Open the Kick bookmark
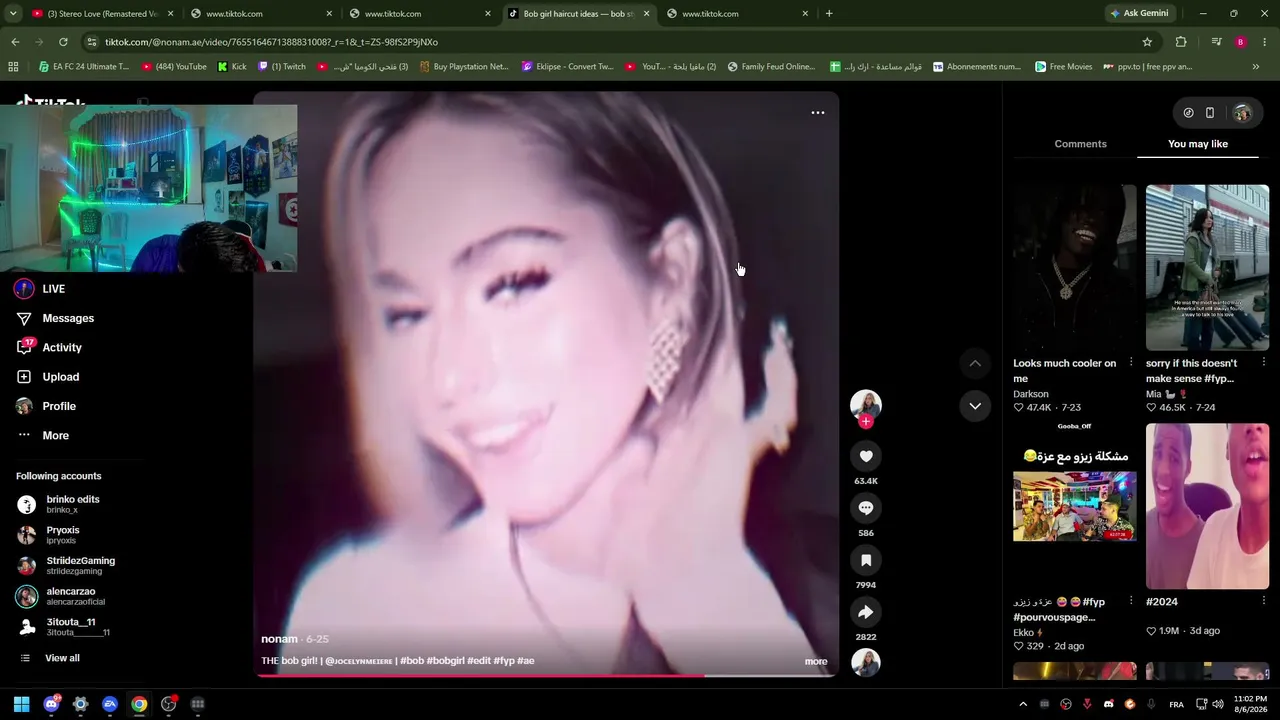Image resolution: width=1280 pixels, height=720 pixels. tap(232, 67)
